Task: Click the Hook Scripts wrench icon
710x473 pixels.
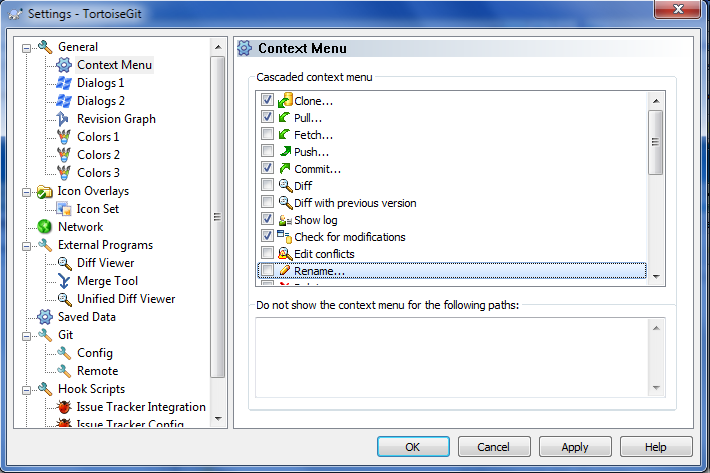Action: coord(45,389)
